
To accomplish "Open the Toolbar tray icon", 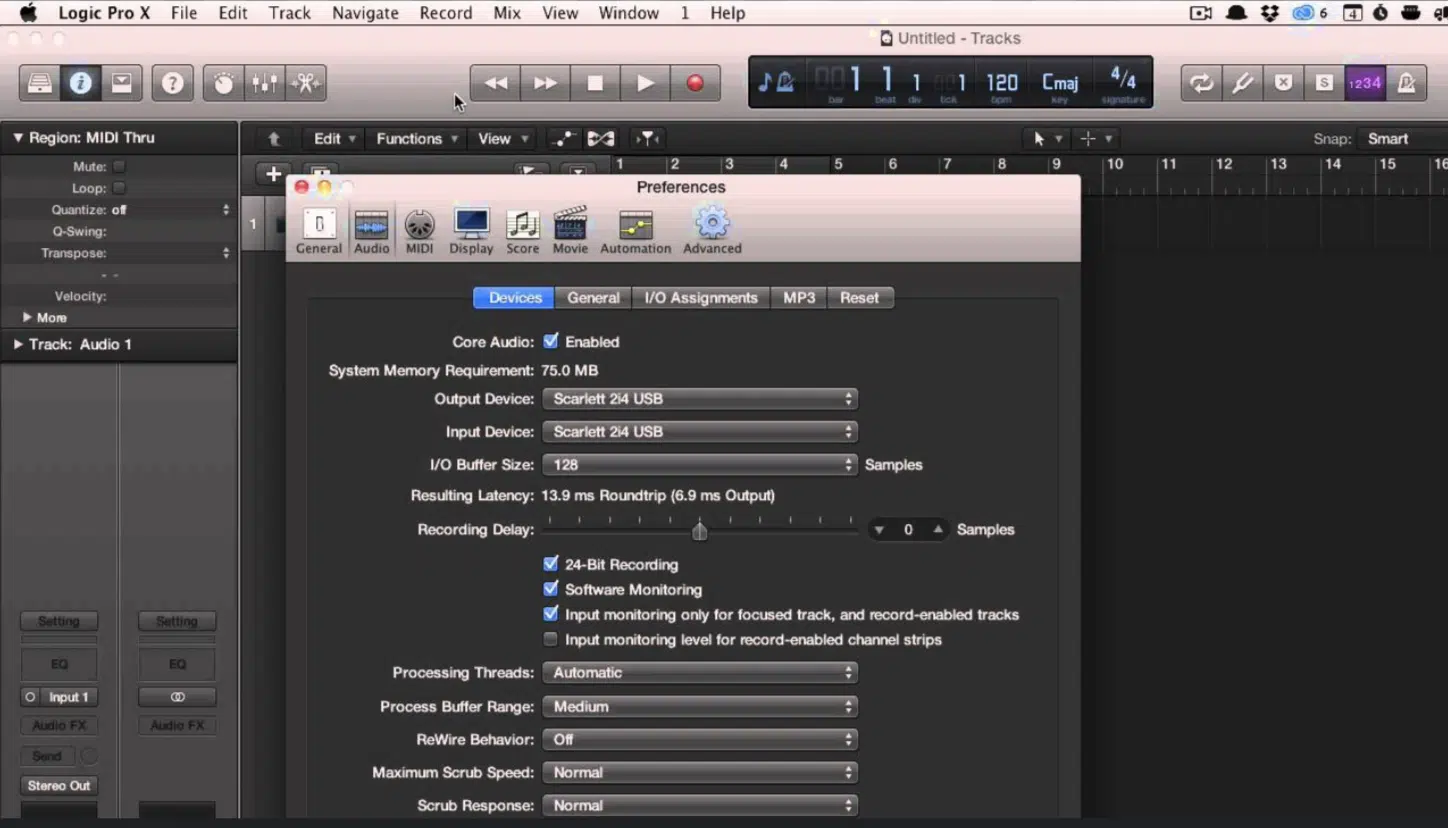I will 121,83.
